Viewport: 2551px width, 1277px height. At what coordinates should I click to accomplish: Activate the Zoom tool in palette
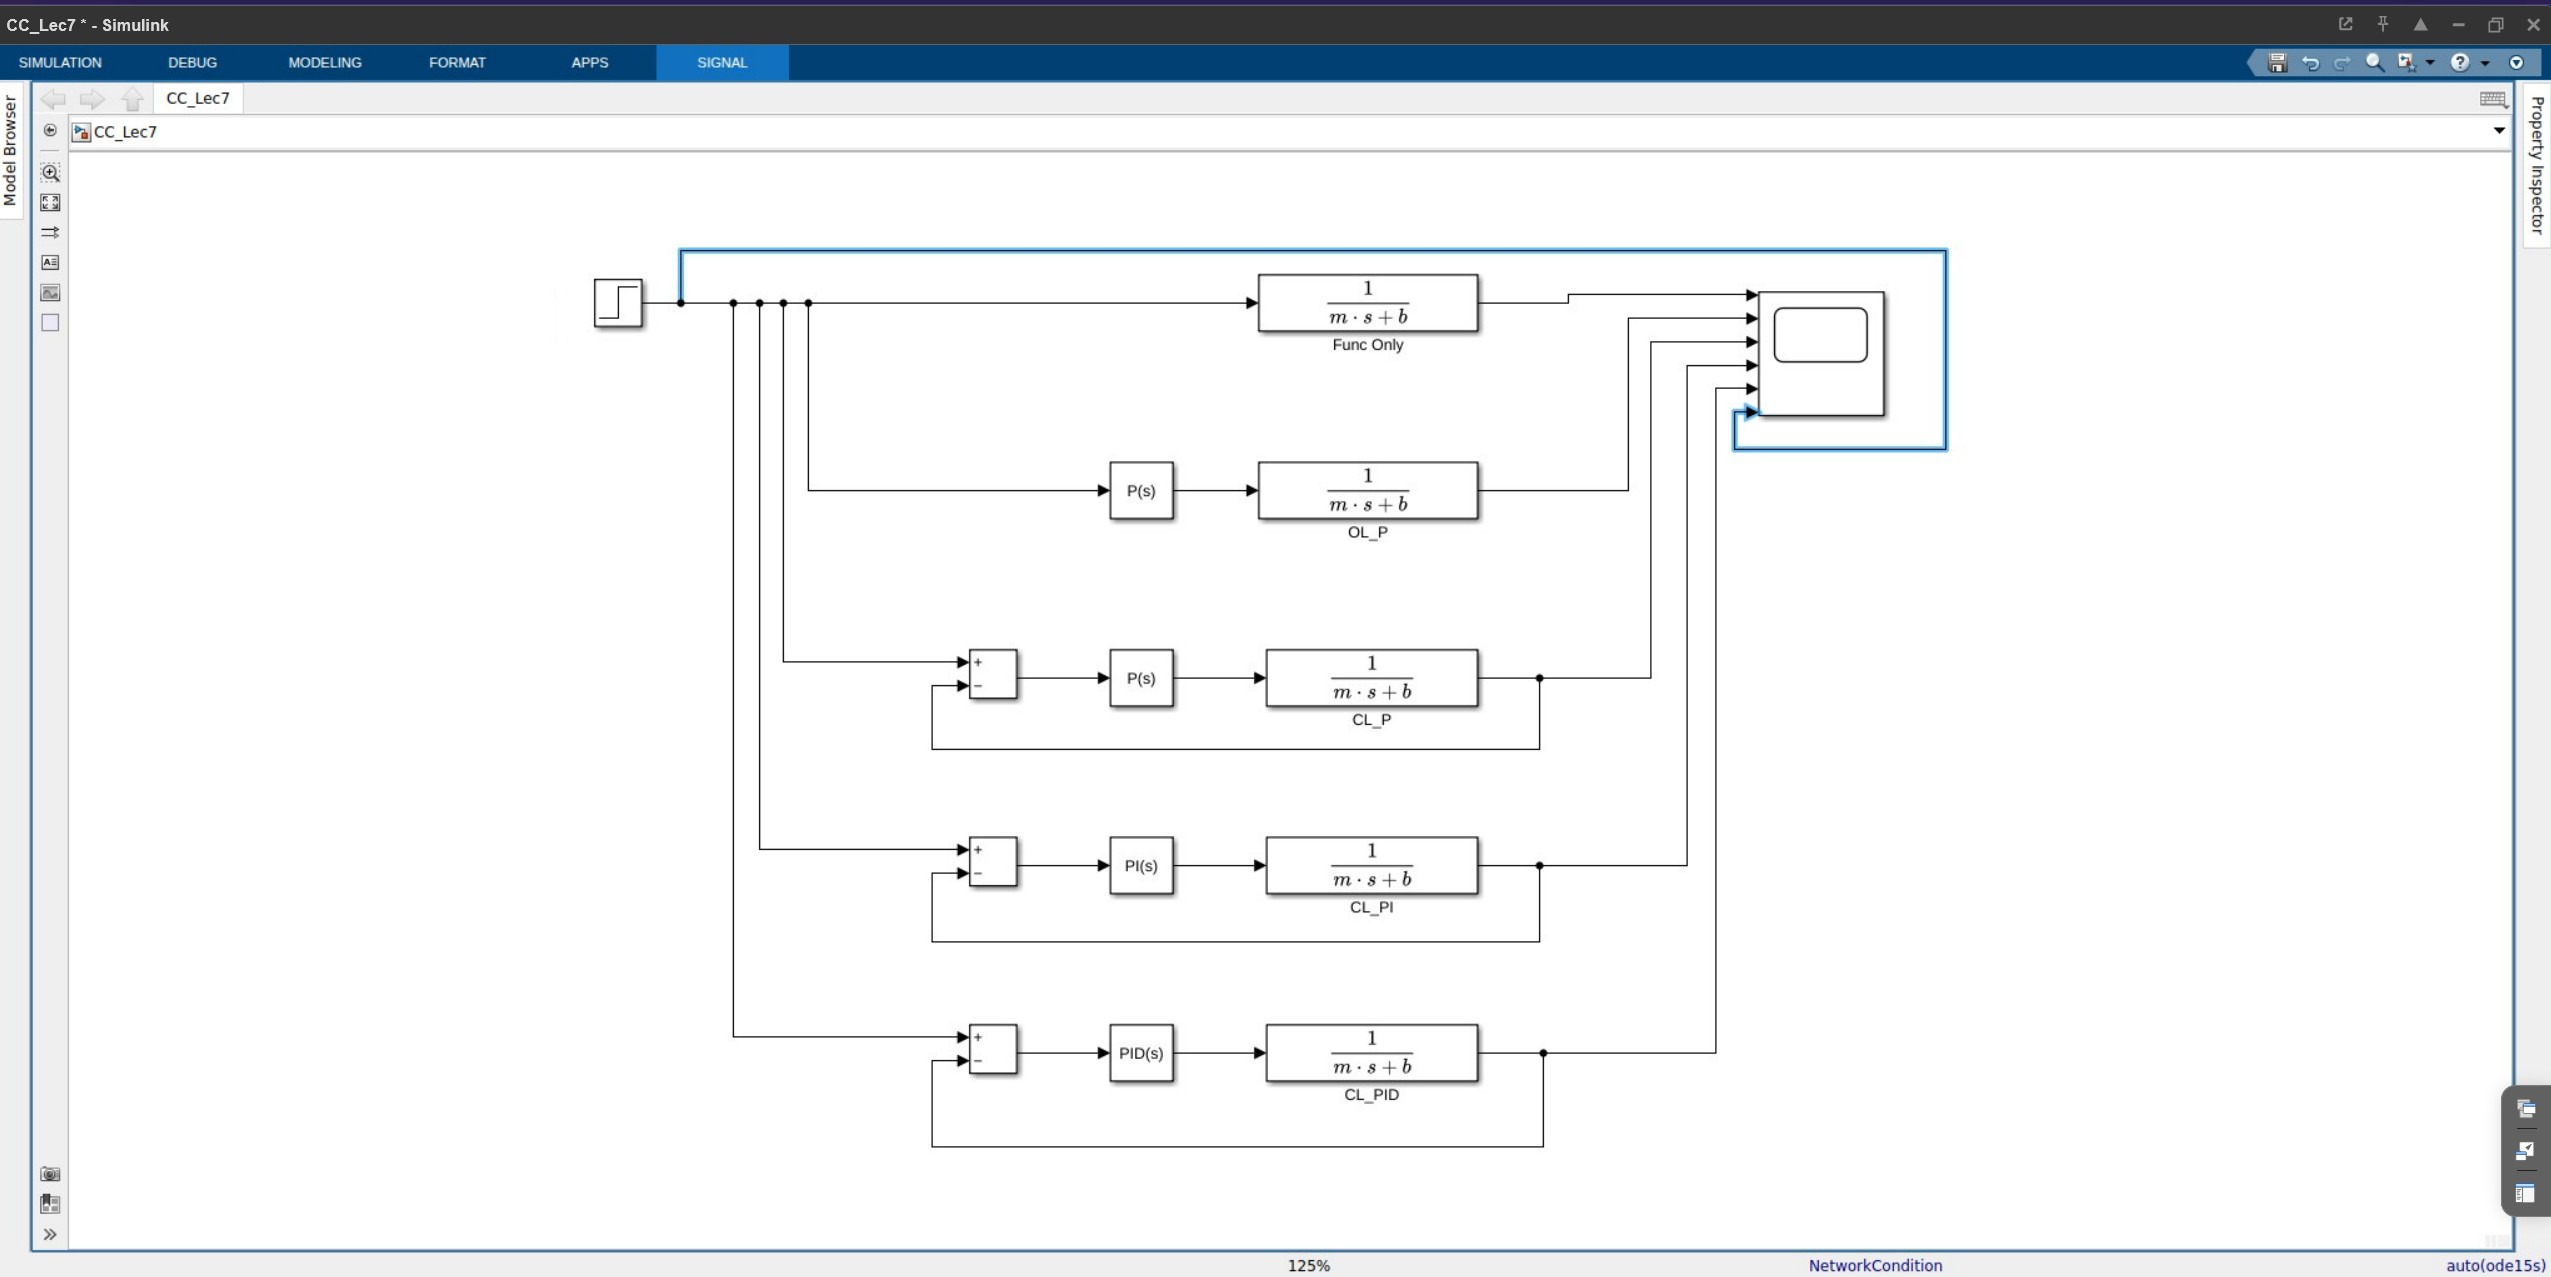(50, 172)
